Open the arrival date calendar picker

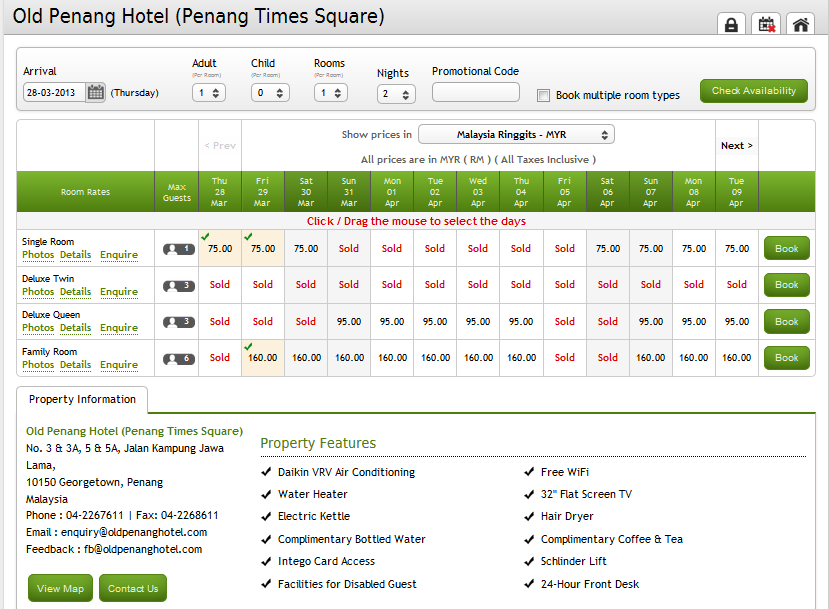(96, 93)
